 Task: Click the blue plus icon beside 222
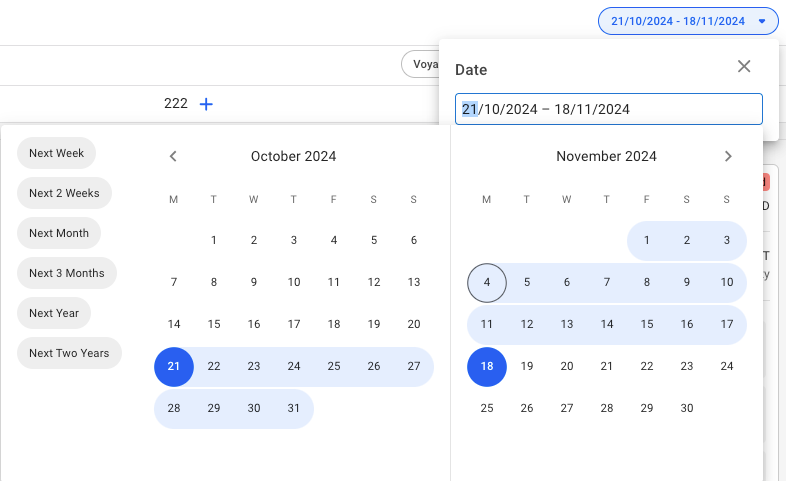tap(206, 104)
